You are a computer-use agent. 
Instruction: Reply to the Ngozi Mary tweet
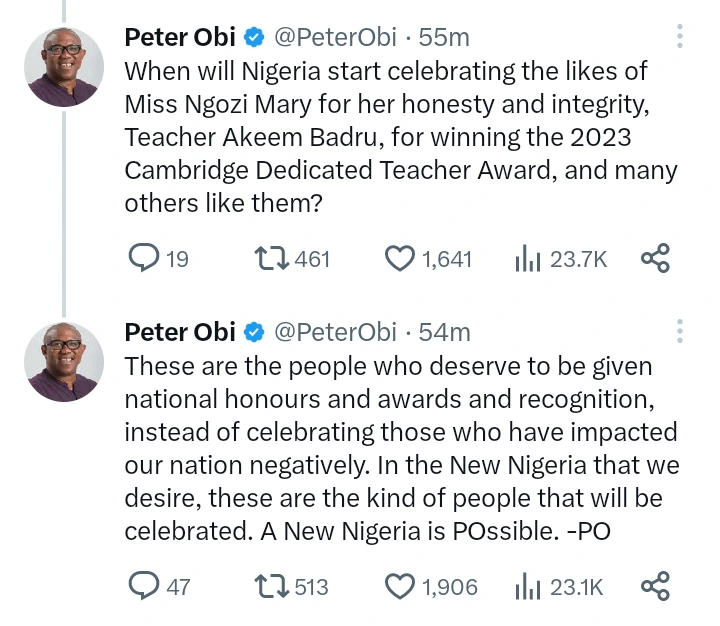coord(145,259)
